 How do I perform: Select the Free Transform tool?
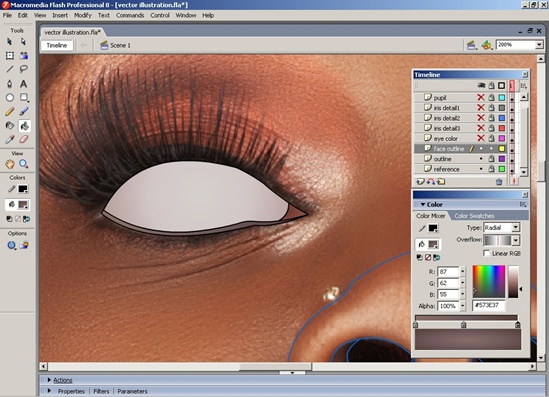click(x=9, y=55)
